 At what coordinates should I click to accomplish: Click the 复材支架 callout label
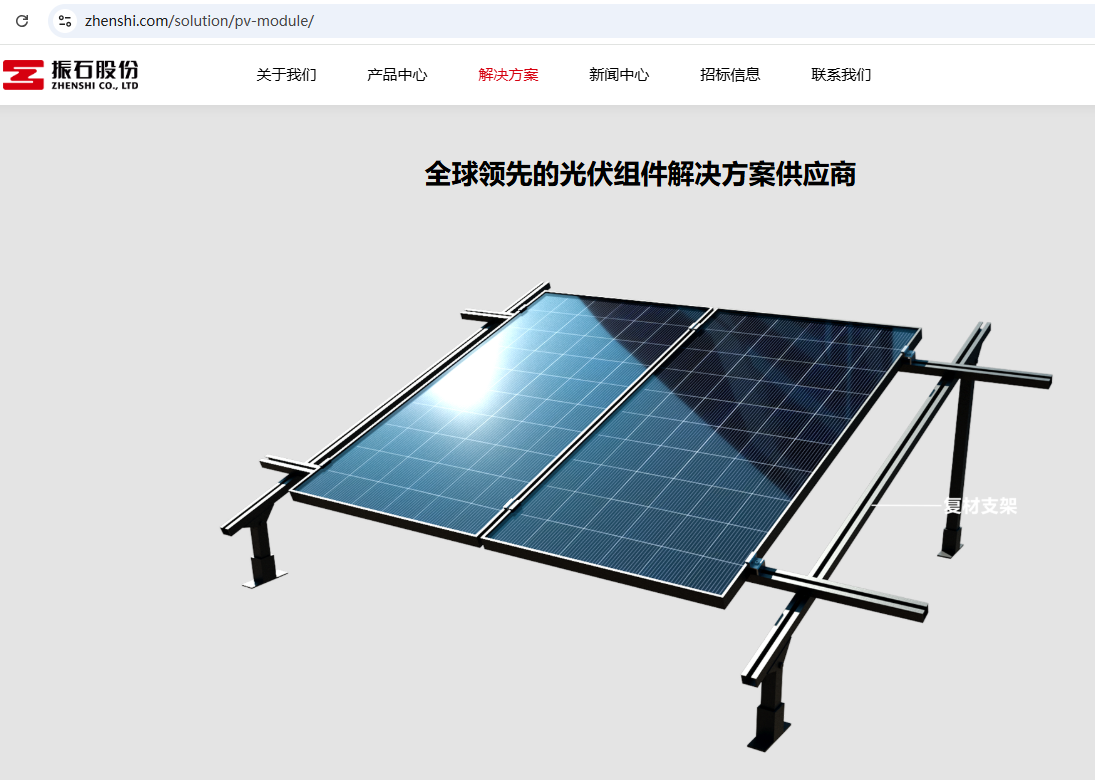pos(980,506)
